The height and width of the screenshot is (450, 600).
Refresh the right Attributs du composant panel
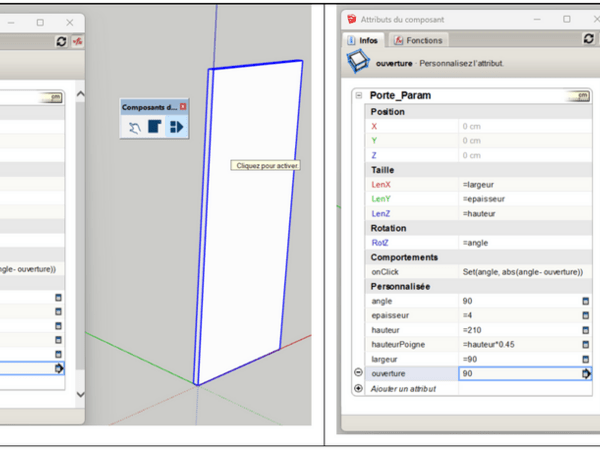point(589,40)
